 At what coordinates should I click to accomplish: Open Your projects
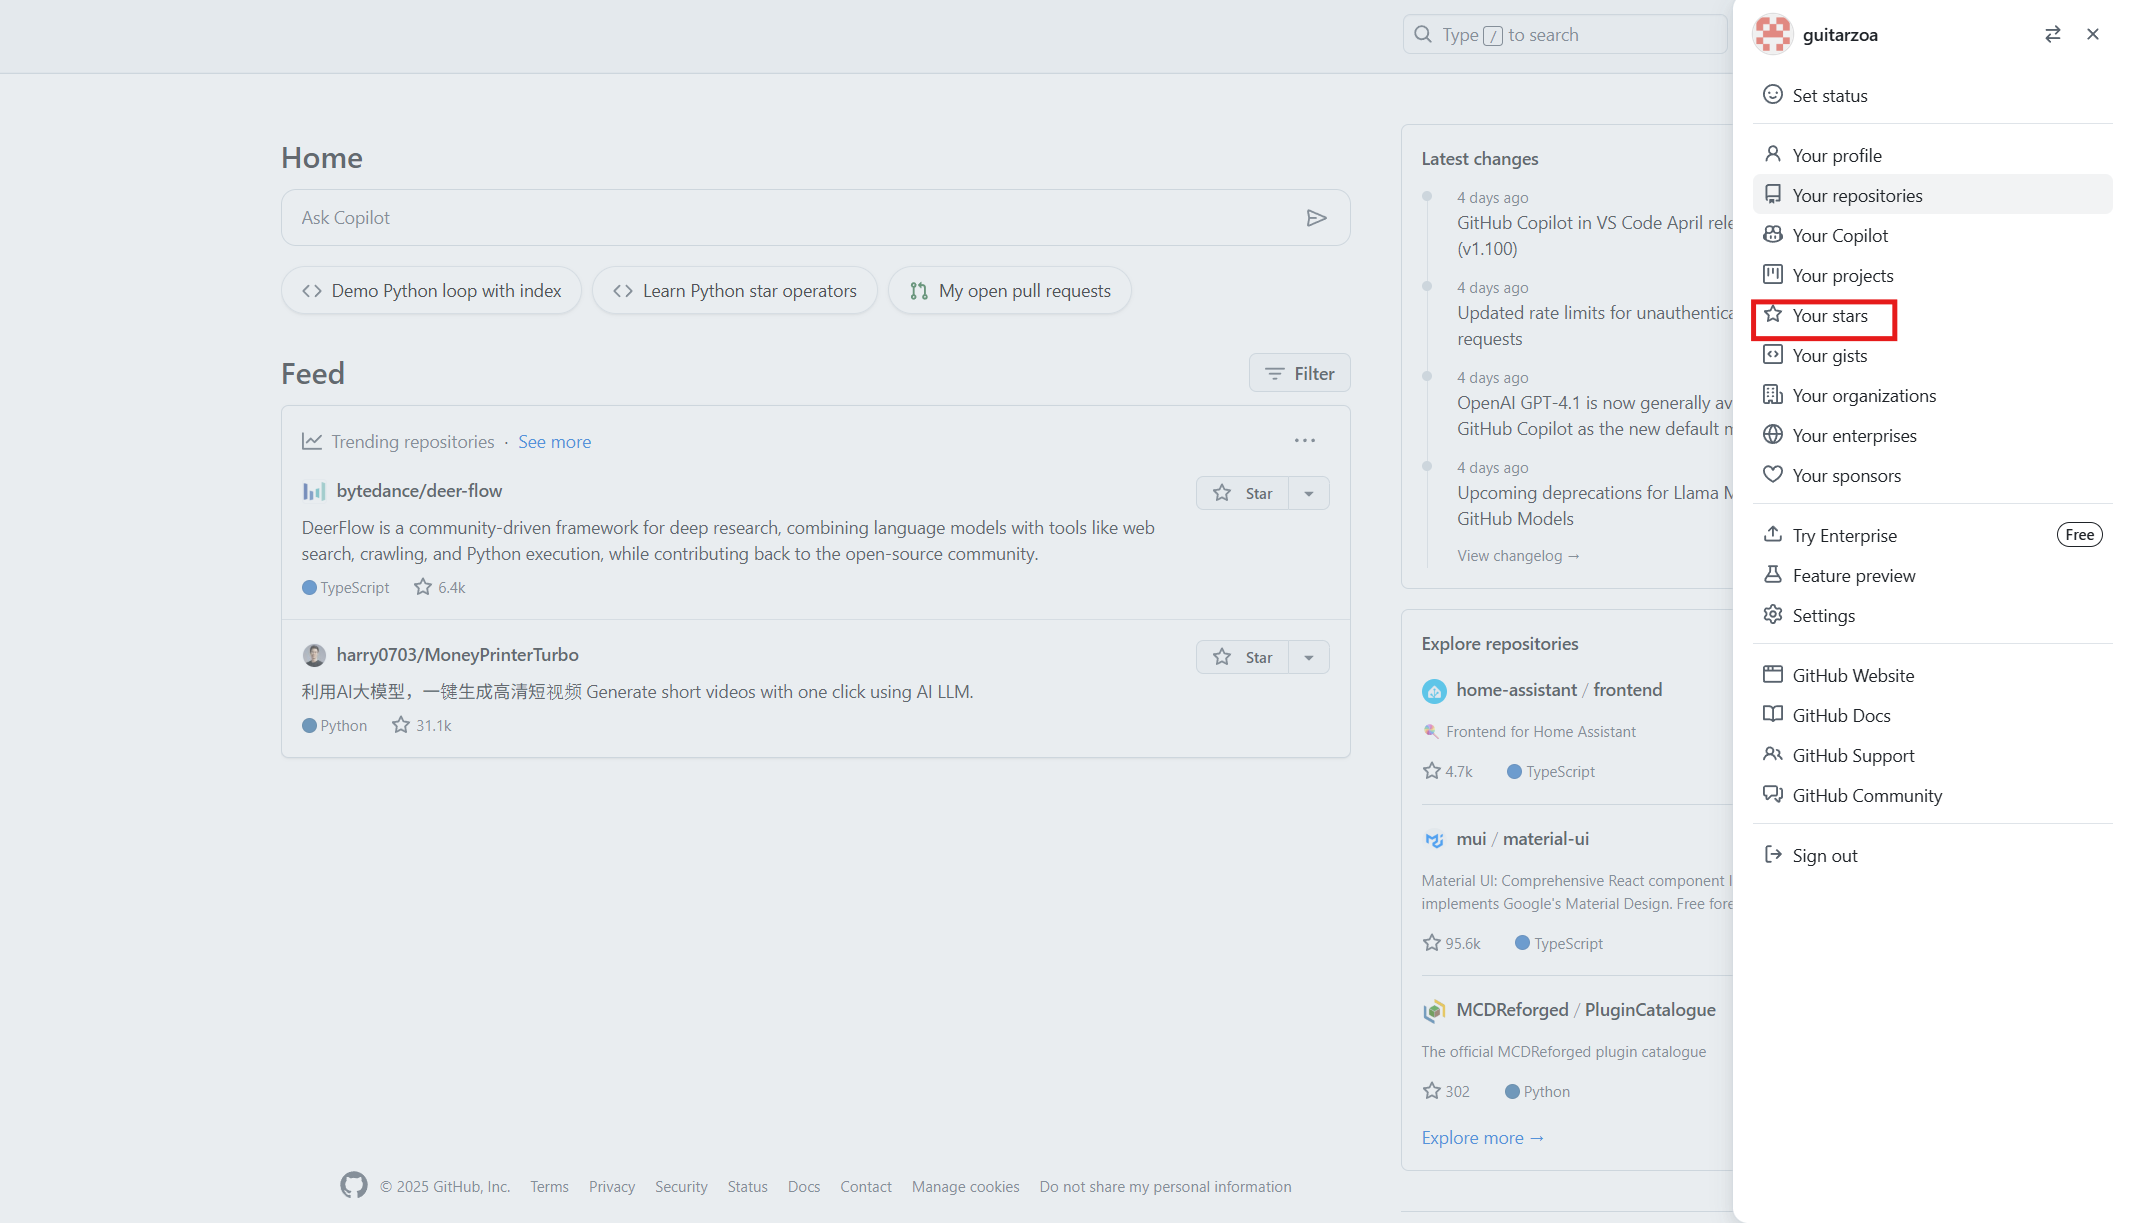pos(1932,275)
